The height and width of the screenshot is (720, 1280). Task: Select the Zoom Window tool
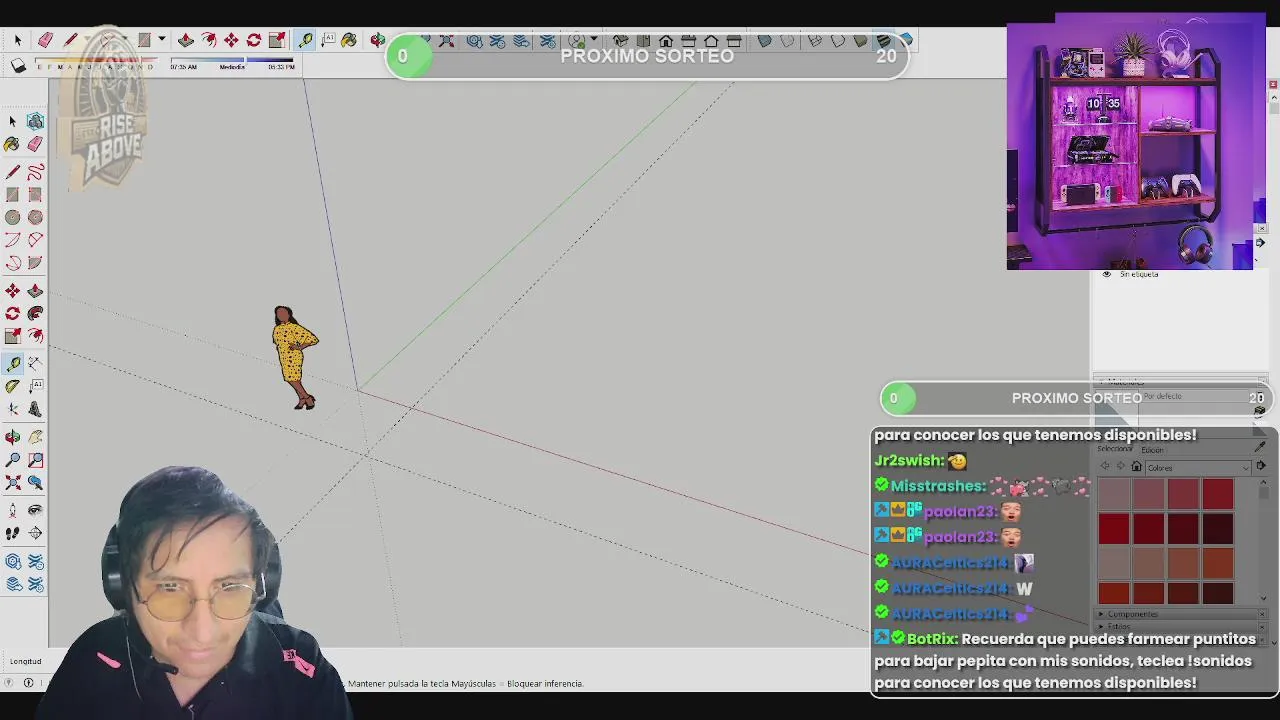35,460
